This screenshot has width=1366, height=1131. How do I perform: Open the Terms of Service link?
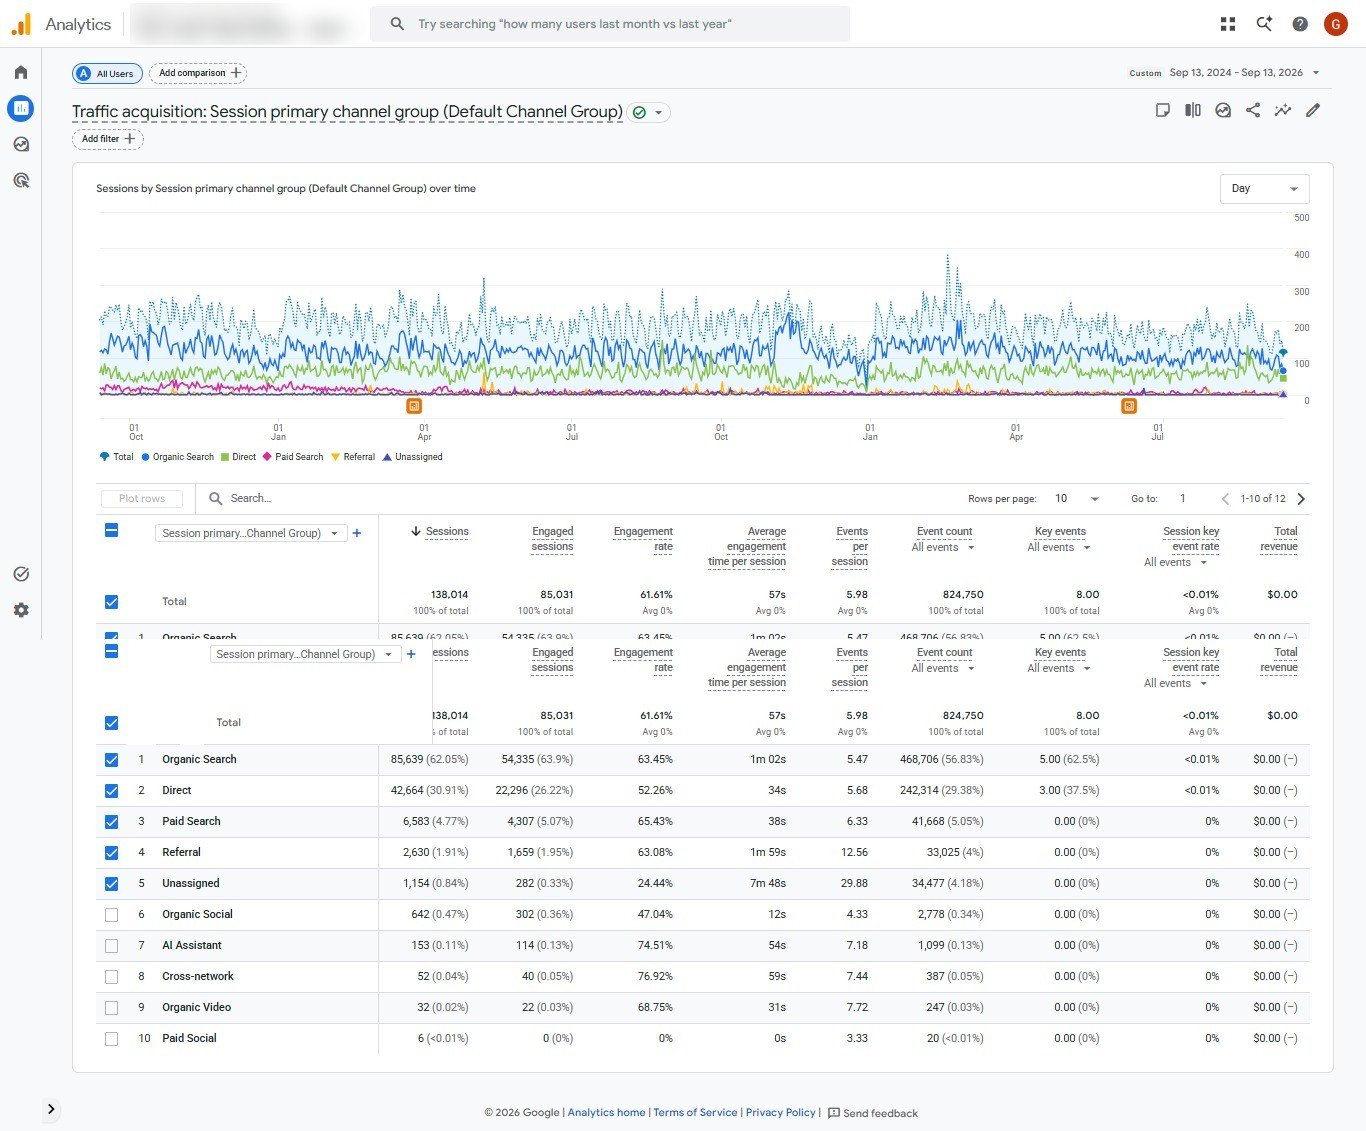tap(695, 1113)
